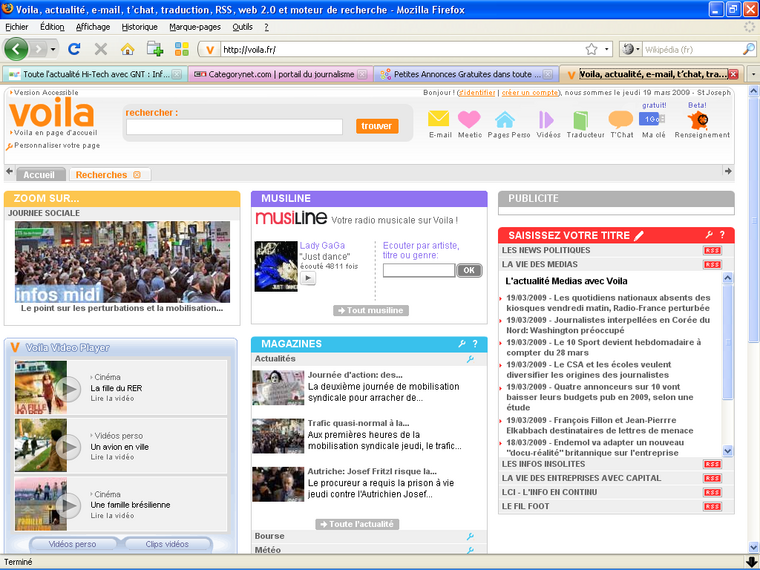
Task: Click the trouver search button
Action: click(x=377, y=126)
